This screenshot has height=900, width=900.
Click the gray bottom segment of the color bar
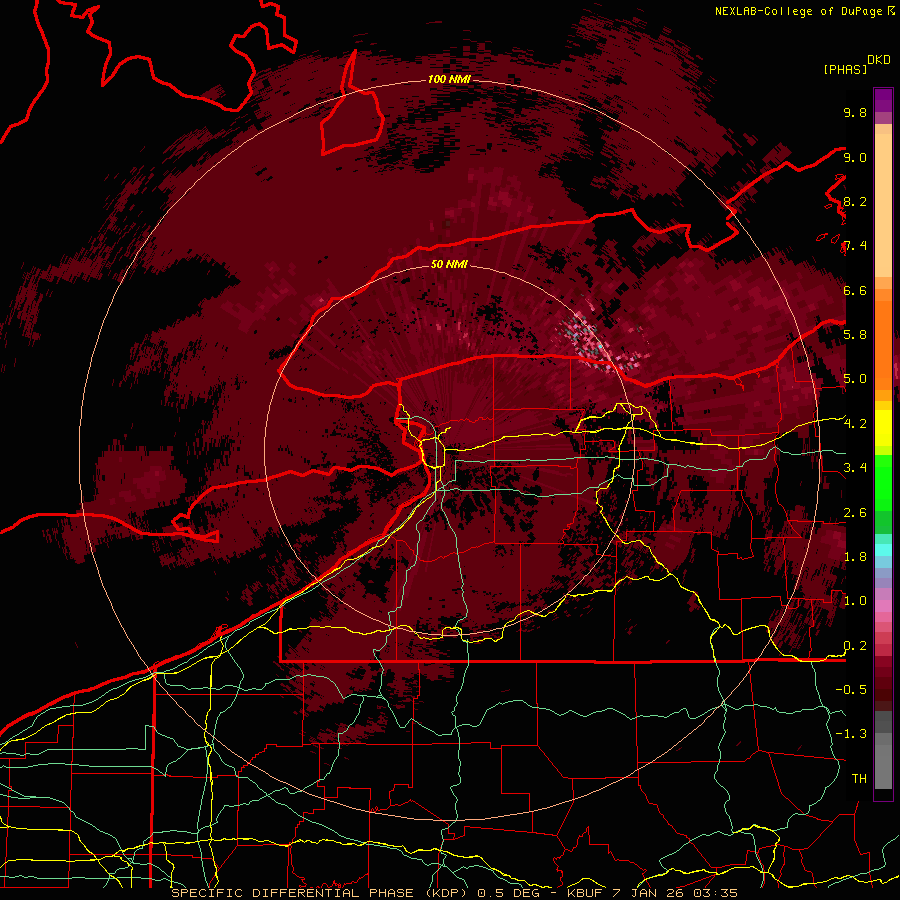883,763
